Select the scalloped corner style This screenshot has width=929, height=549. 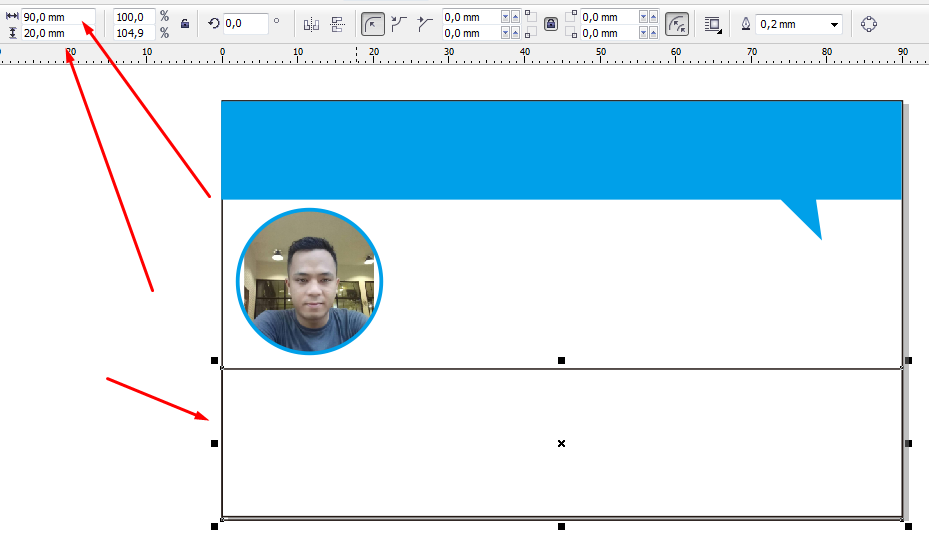pos(399,24)
